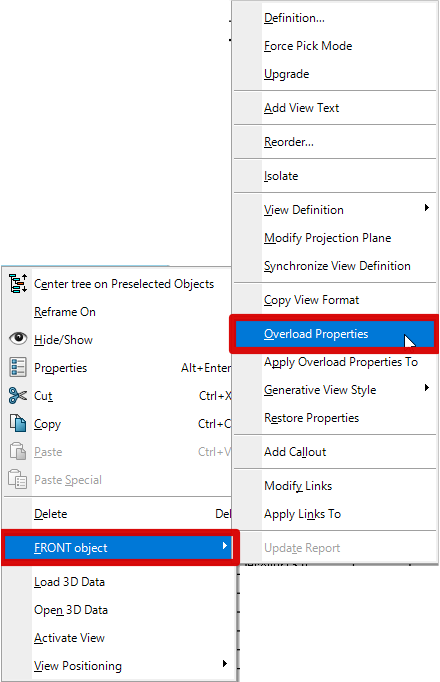Image resolution: width=440 pixels, height=682 pixels.
Task: Click the Copy pages icon
Action: pos(18,423)
